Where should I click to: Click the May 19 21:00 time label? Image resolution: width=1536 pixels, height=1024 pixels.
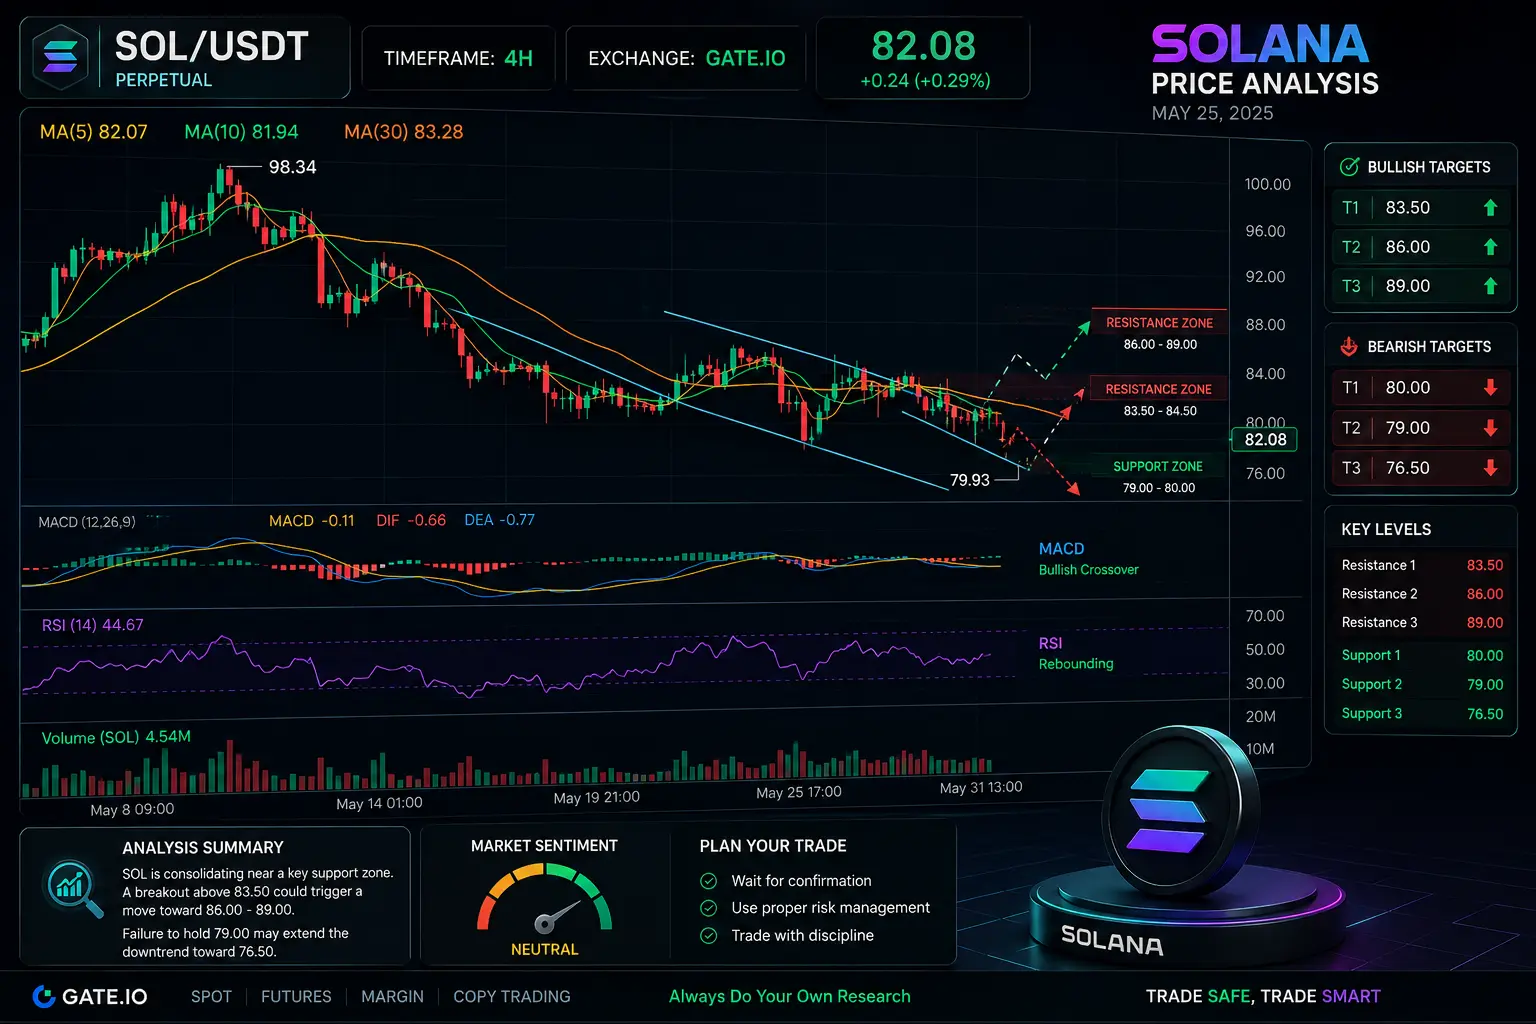(x=596, y=797)
